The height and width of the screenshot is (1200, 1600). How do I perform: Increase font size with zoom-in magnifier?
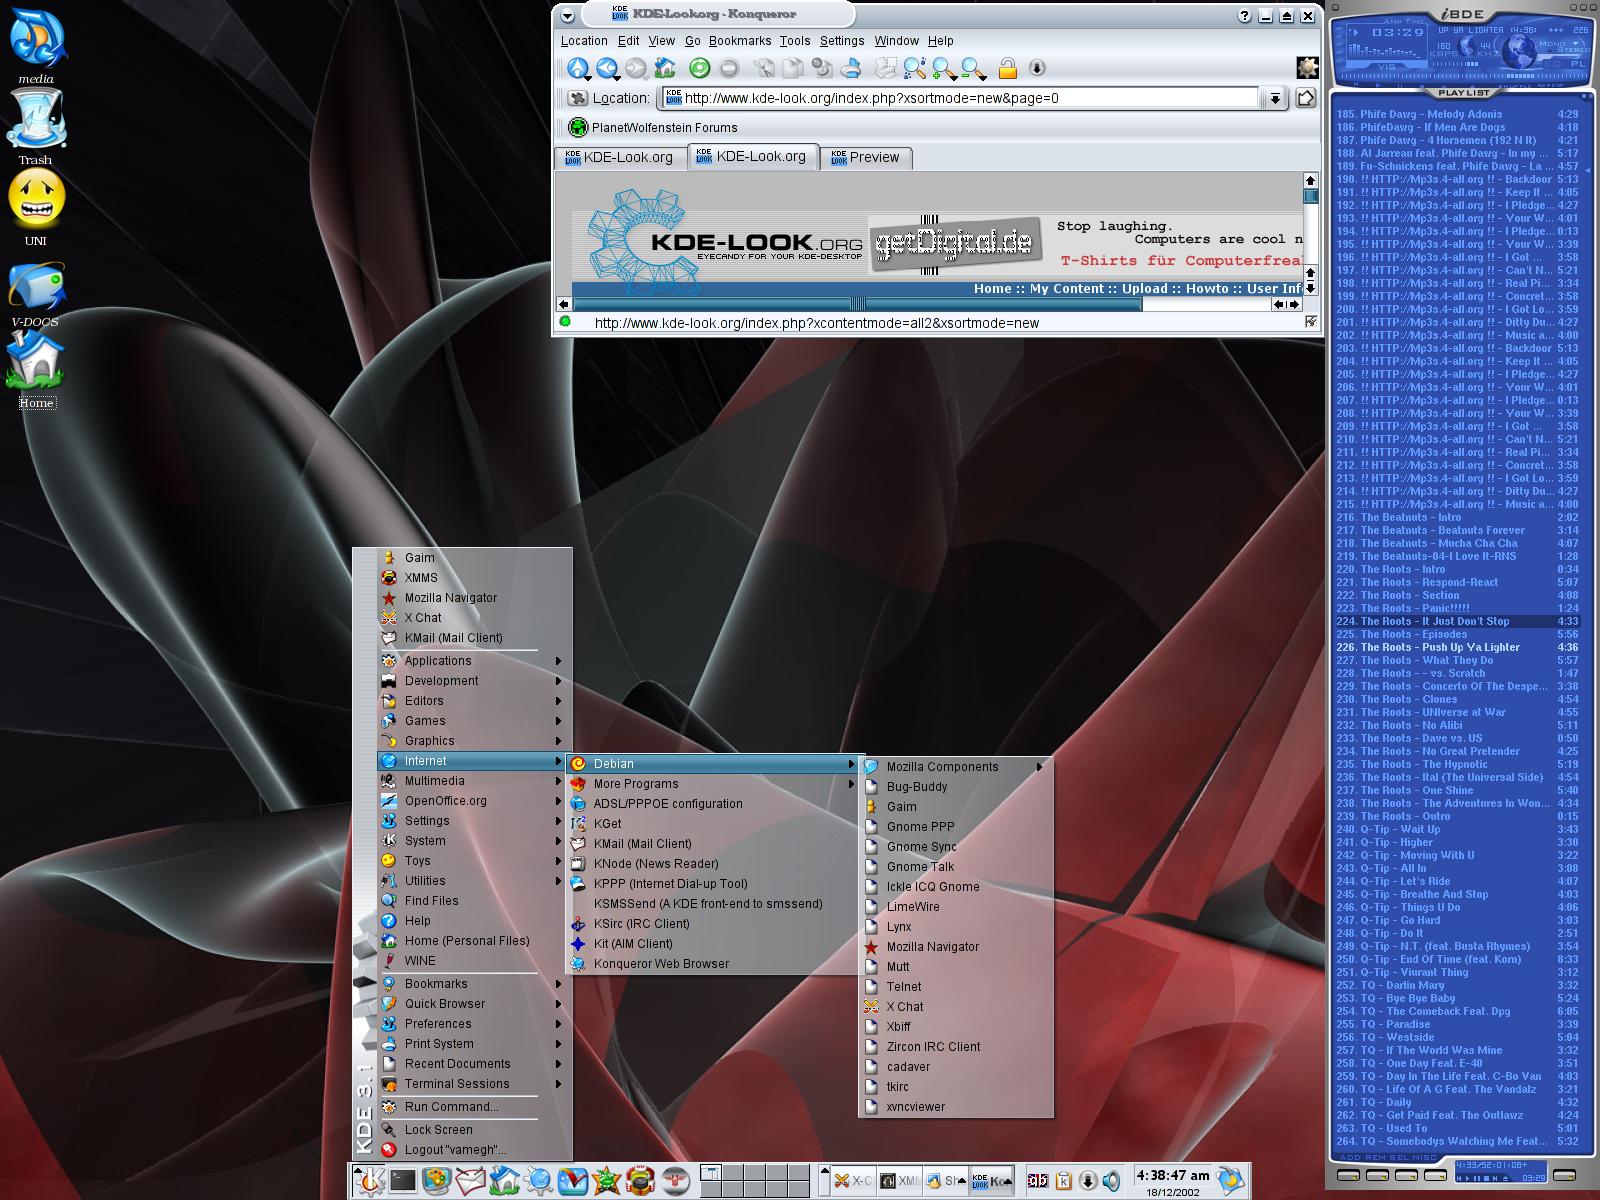[x=944, y=68]
